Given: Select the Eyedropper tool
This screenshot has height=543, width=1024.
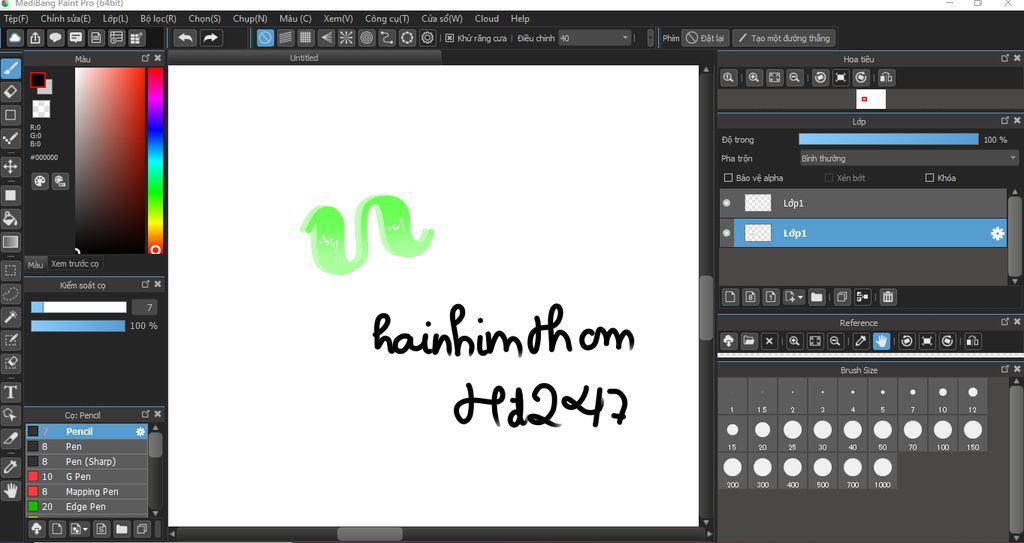Looking at the screenshot, I should pyautogui.click(x=10, y=467).
